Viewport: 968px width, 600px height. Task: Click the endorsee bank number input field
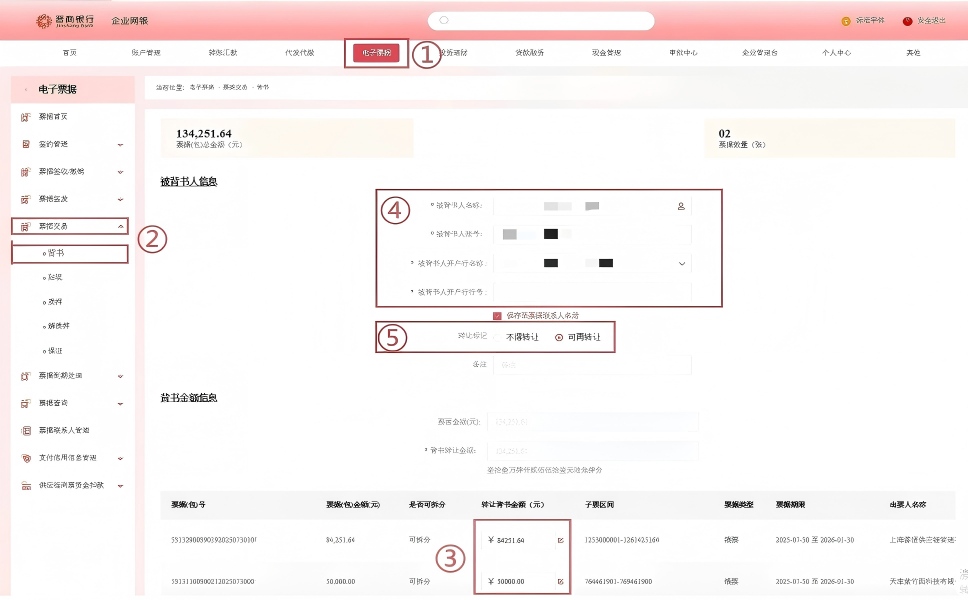tap(592, 292)
